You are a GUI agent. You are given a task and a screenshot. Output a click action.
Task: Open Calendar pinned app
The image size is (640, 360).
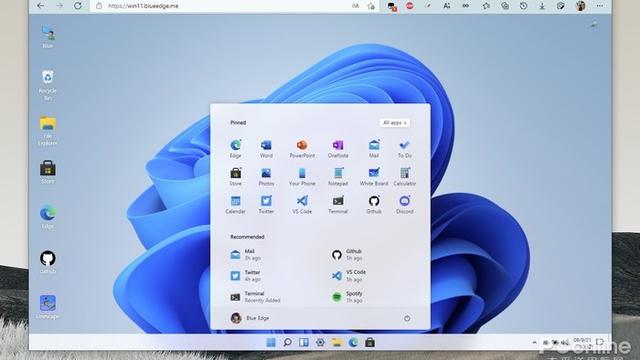236,204
